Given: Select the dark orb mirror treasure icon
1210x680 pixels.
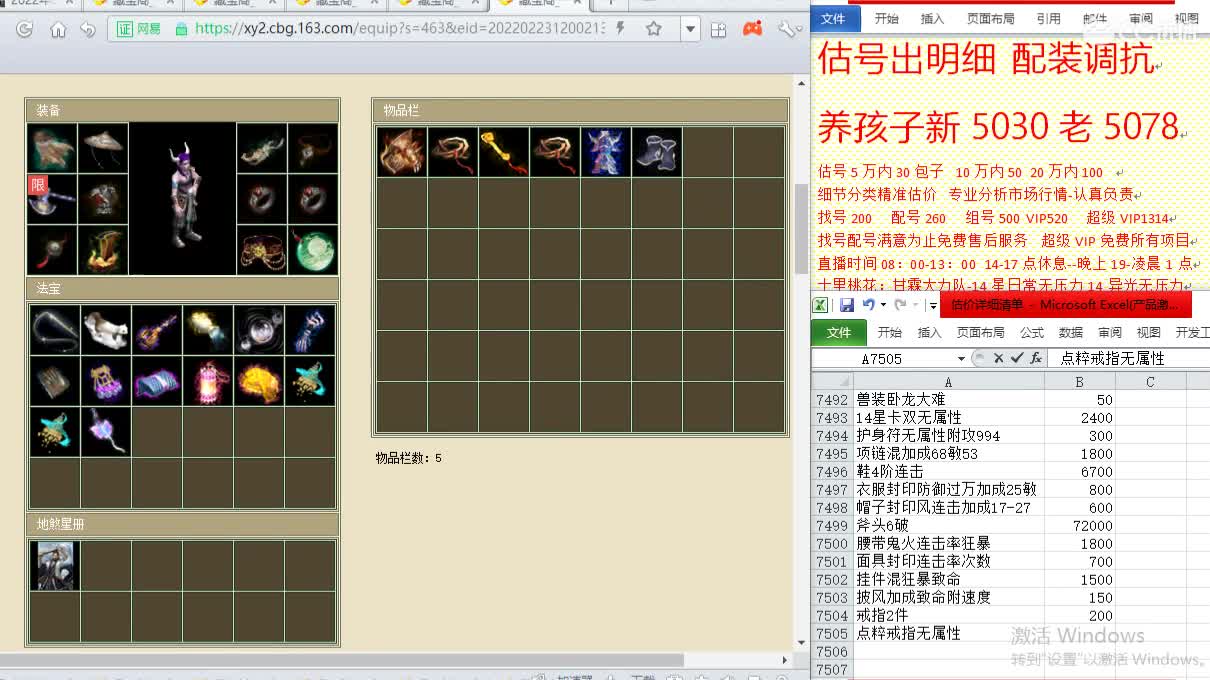Looking at the screenshot, I should tap(259, 330).
